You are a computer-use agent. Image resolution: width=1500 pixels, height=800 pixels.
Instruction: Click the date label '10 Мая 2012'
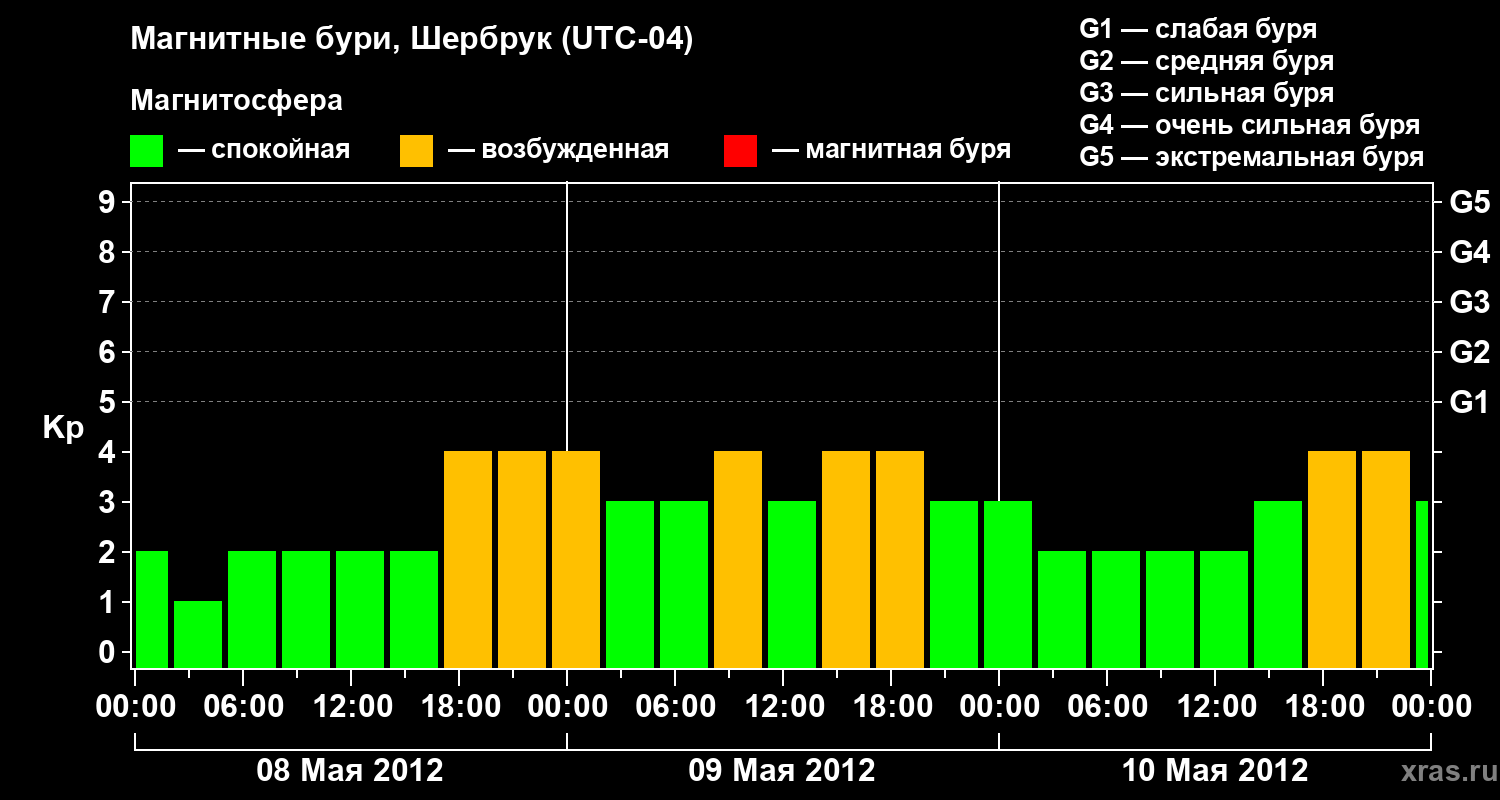pyautogui.click(x=1214, y=770)
